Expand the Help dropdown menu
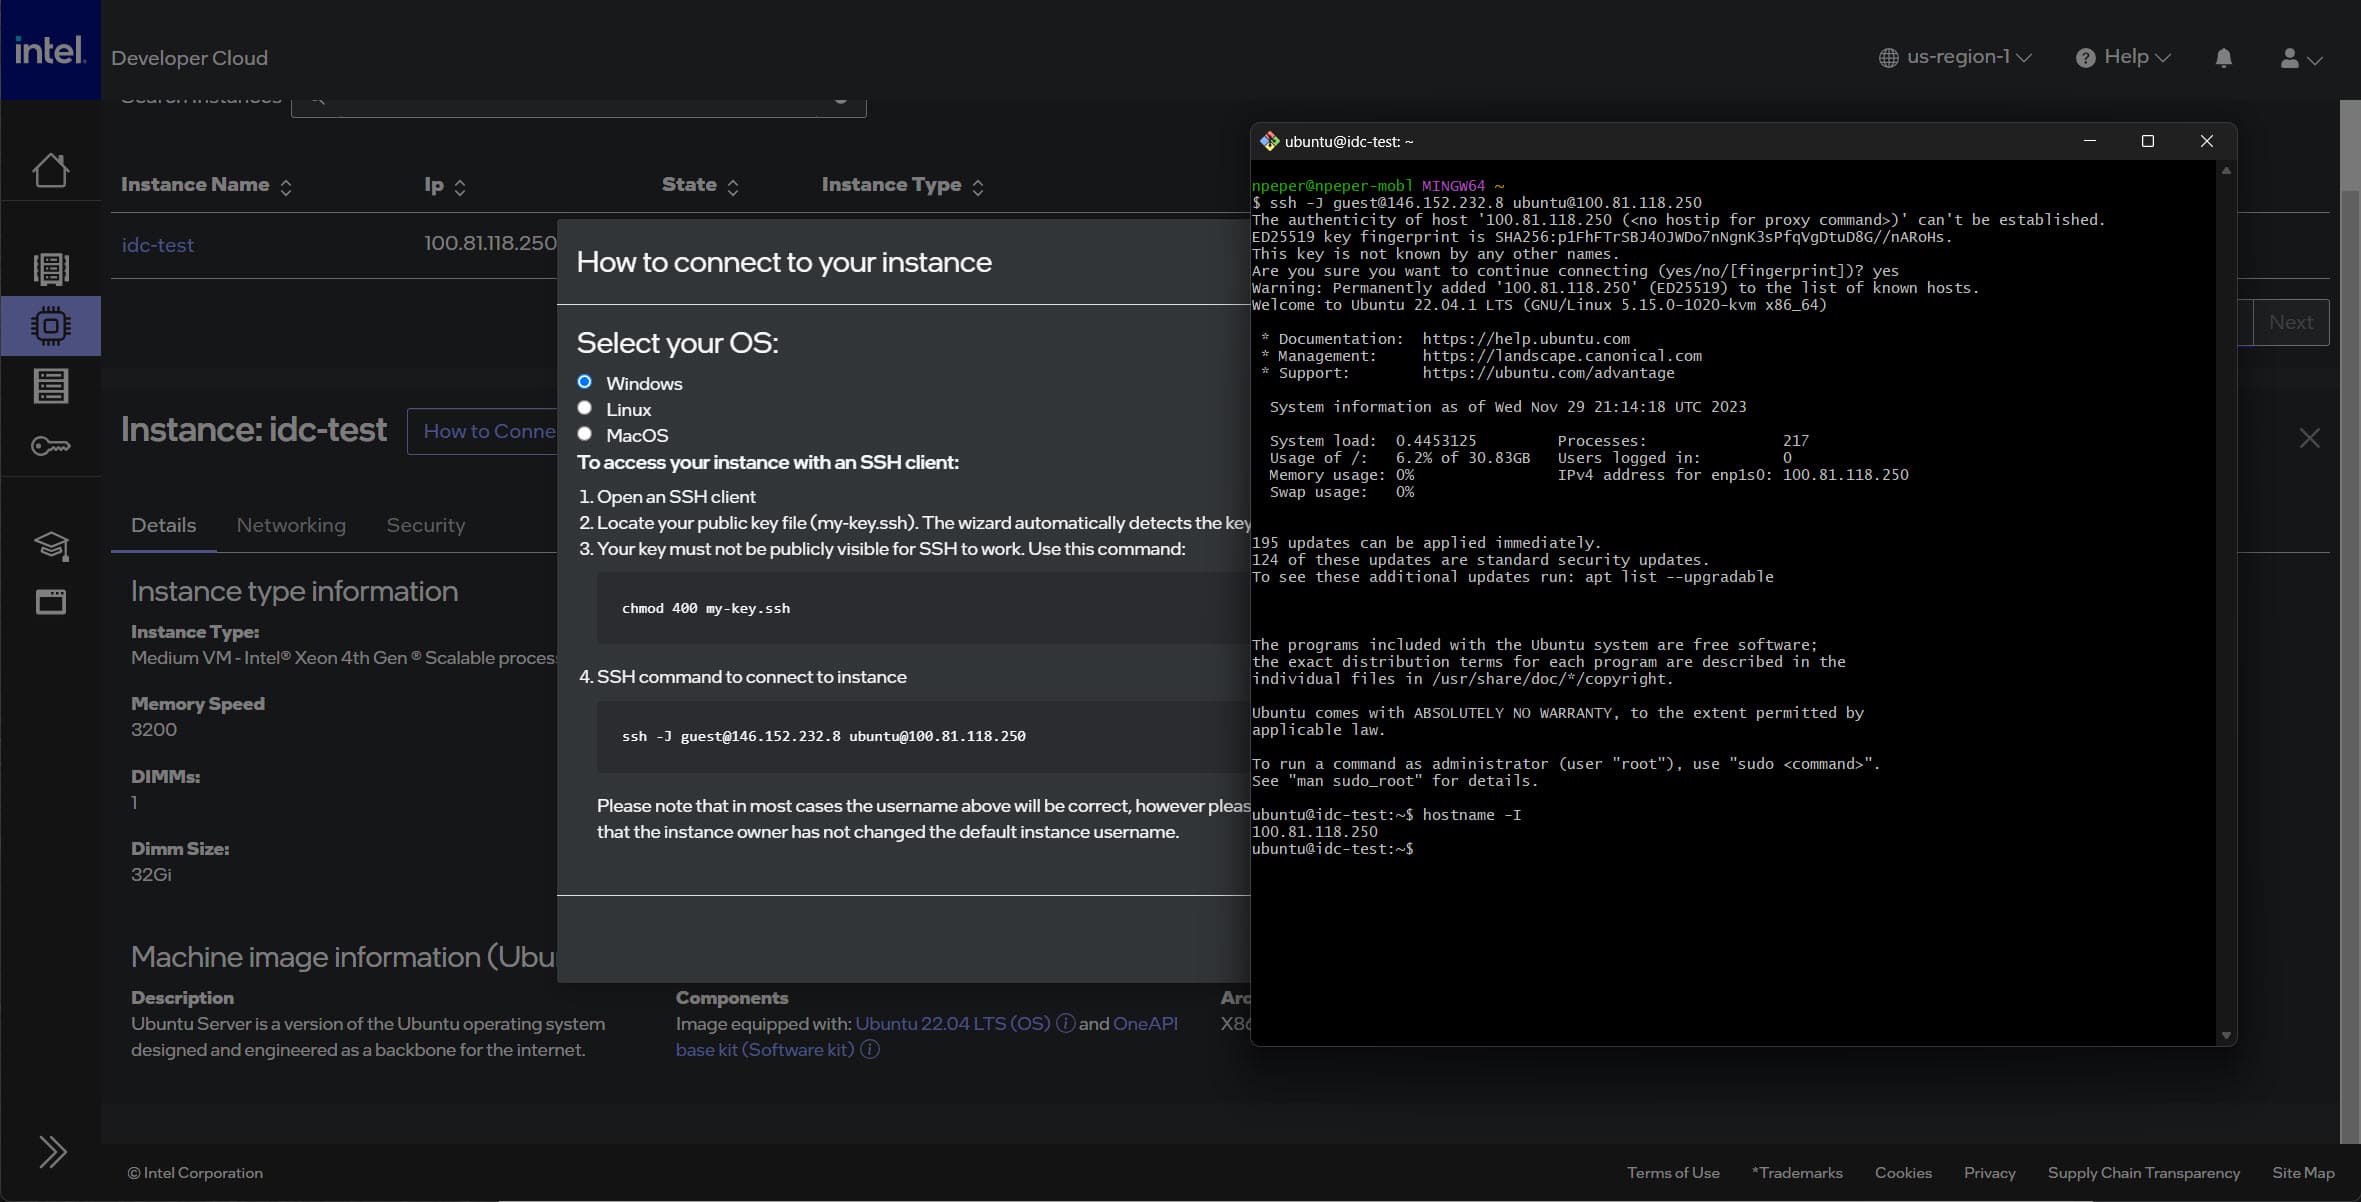 (2123, 57)
